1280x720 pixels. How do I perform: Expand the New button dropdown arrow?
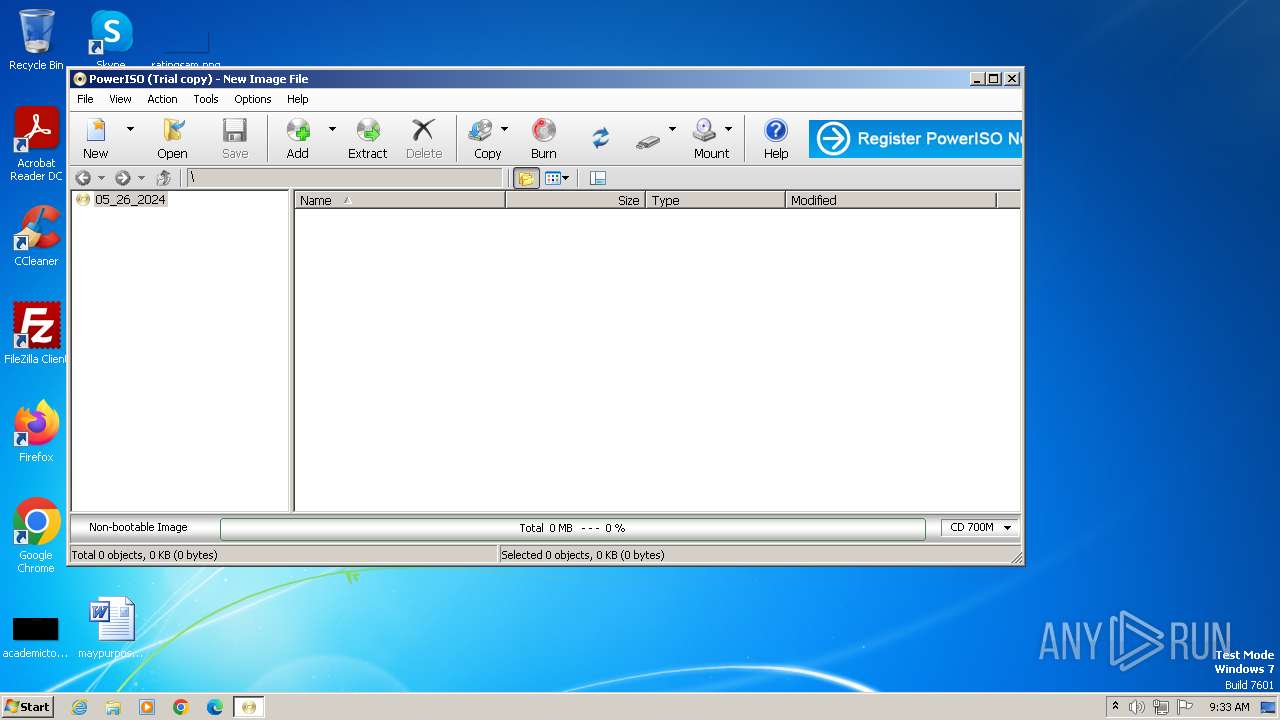coord(130,129)
